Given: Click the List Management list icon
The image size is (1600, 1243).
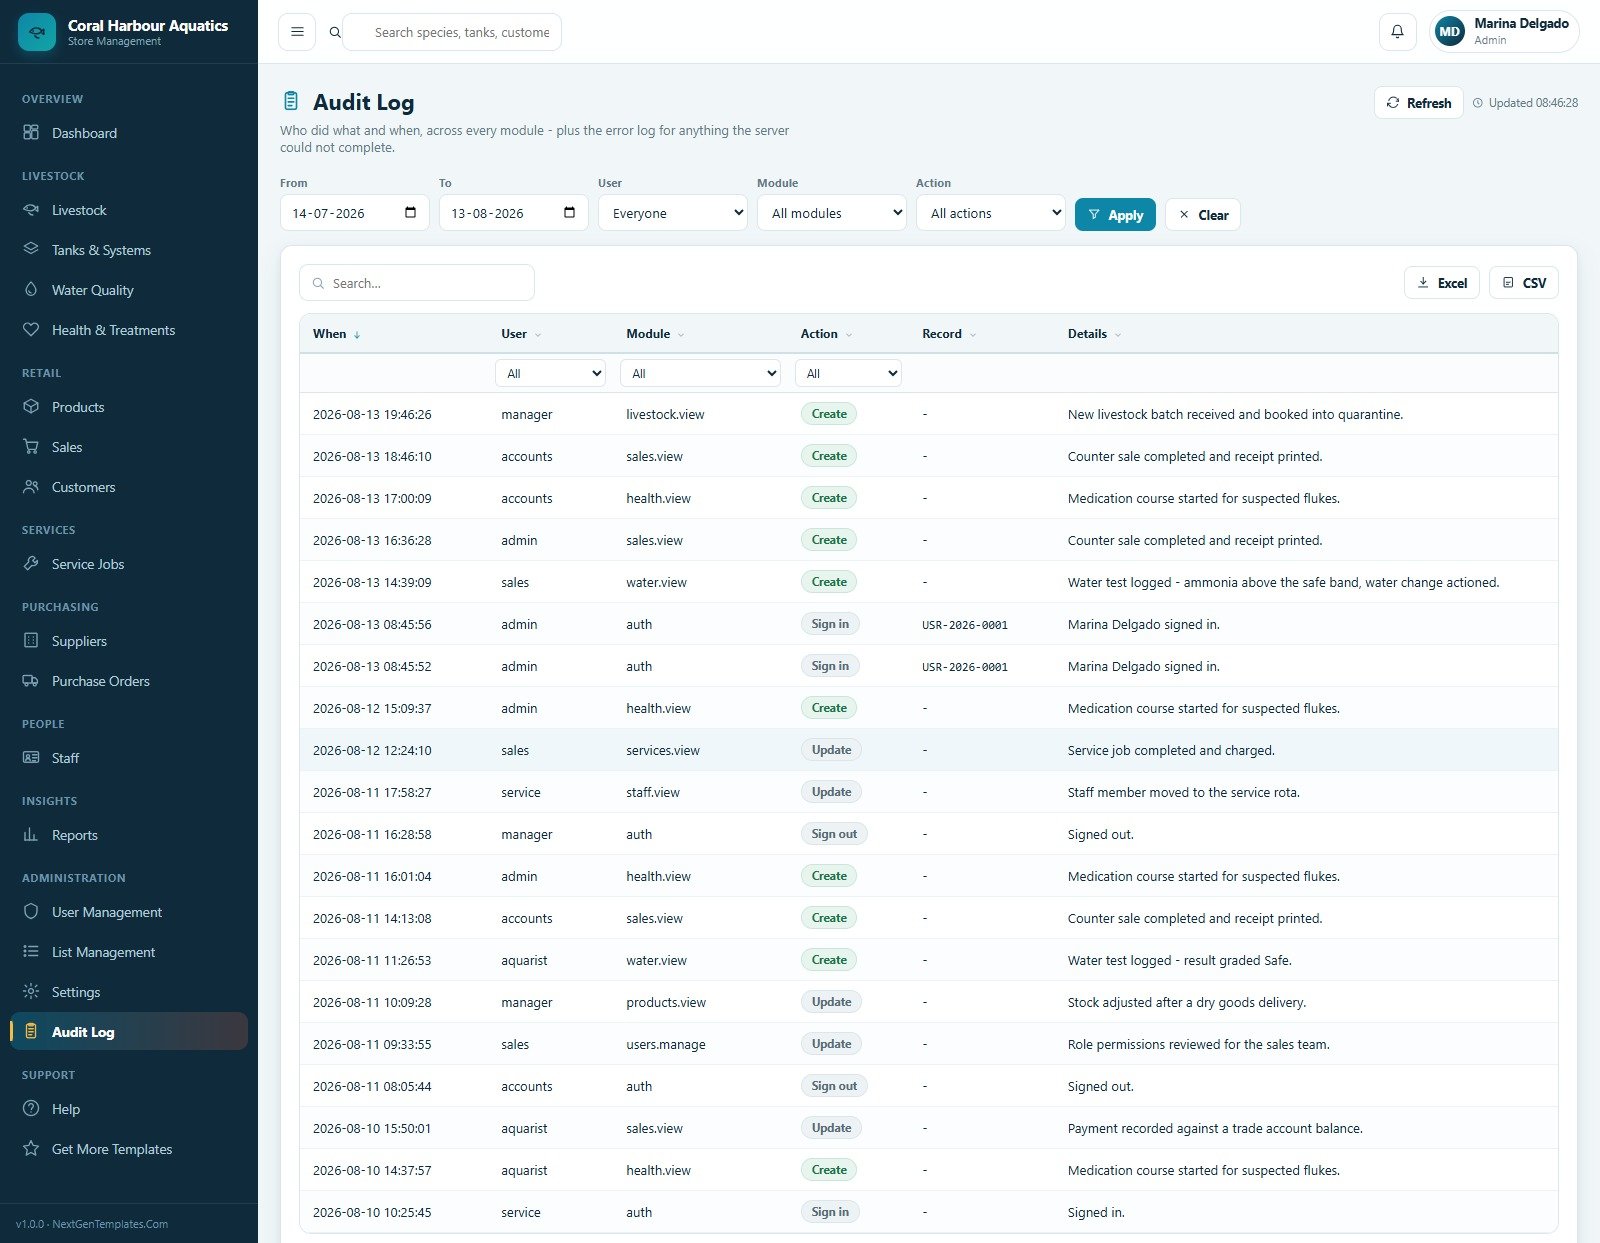Looking at the screenshot, I should pos(31,952).
